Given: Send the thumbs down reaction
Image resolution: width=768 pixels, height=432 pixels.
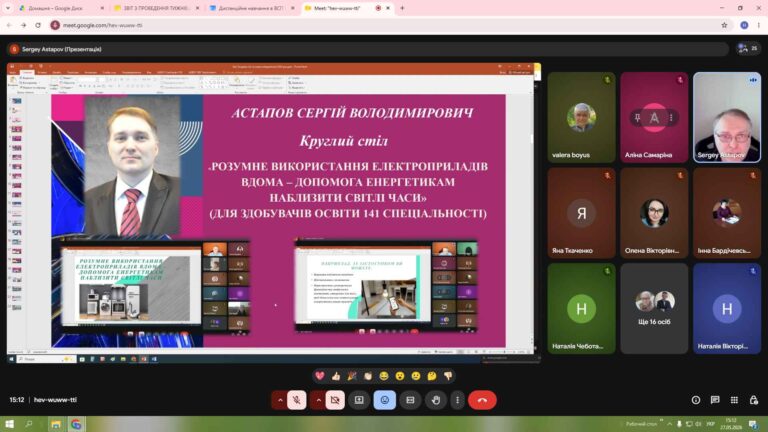Looking at the screenshot, I should pyautogui.click(x=448, y=376).
